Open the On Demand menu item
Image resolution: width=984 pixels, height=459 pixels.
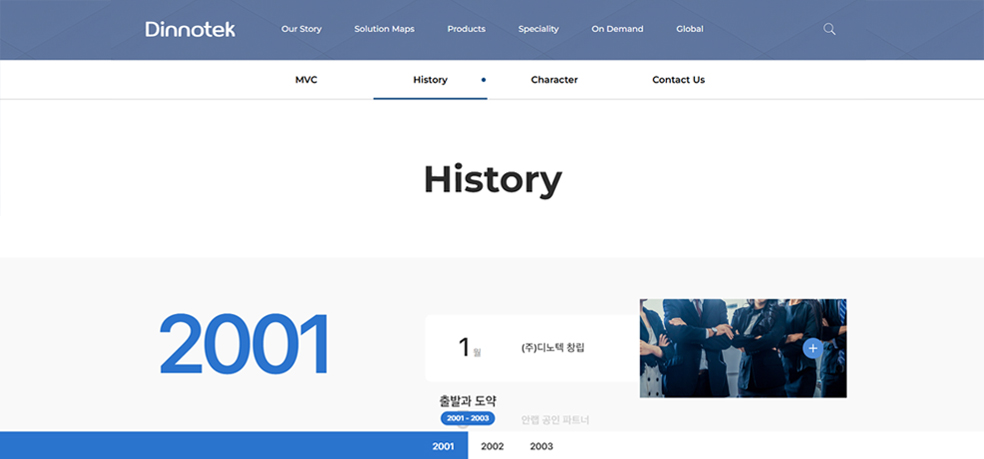coord(617,29)
